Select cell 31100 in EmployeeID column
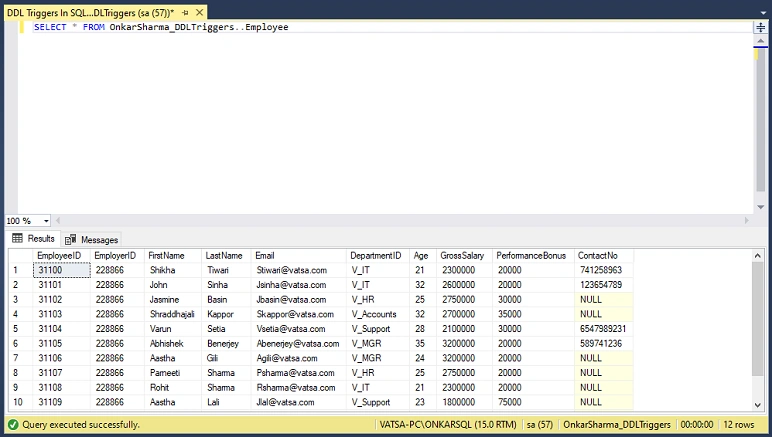 (62, 270)
